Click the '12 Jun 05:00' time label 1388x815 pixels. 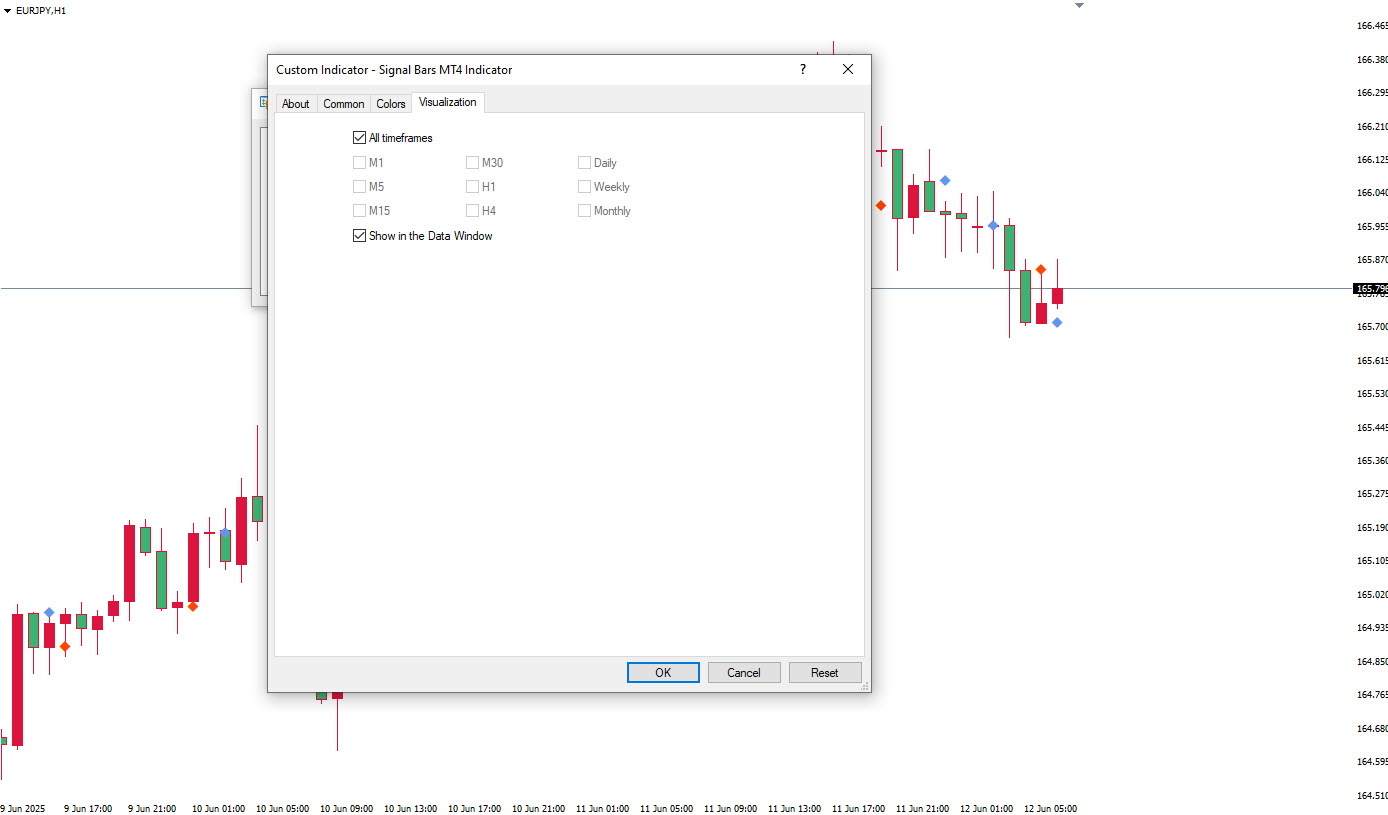pos(1050,808)
